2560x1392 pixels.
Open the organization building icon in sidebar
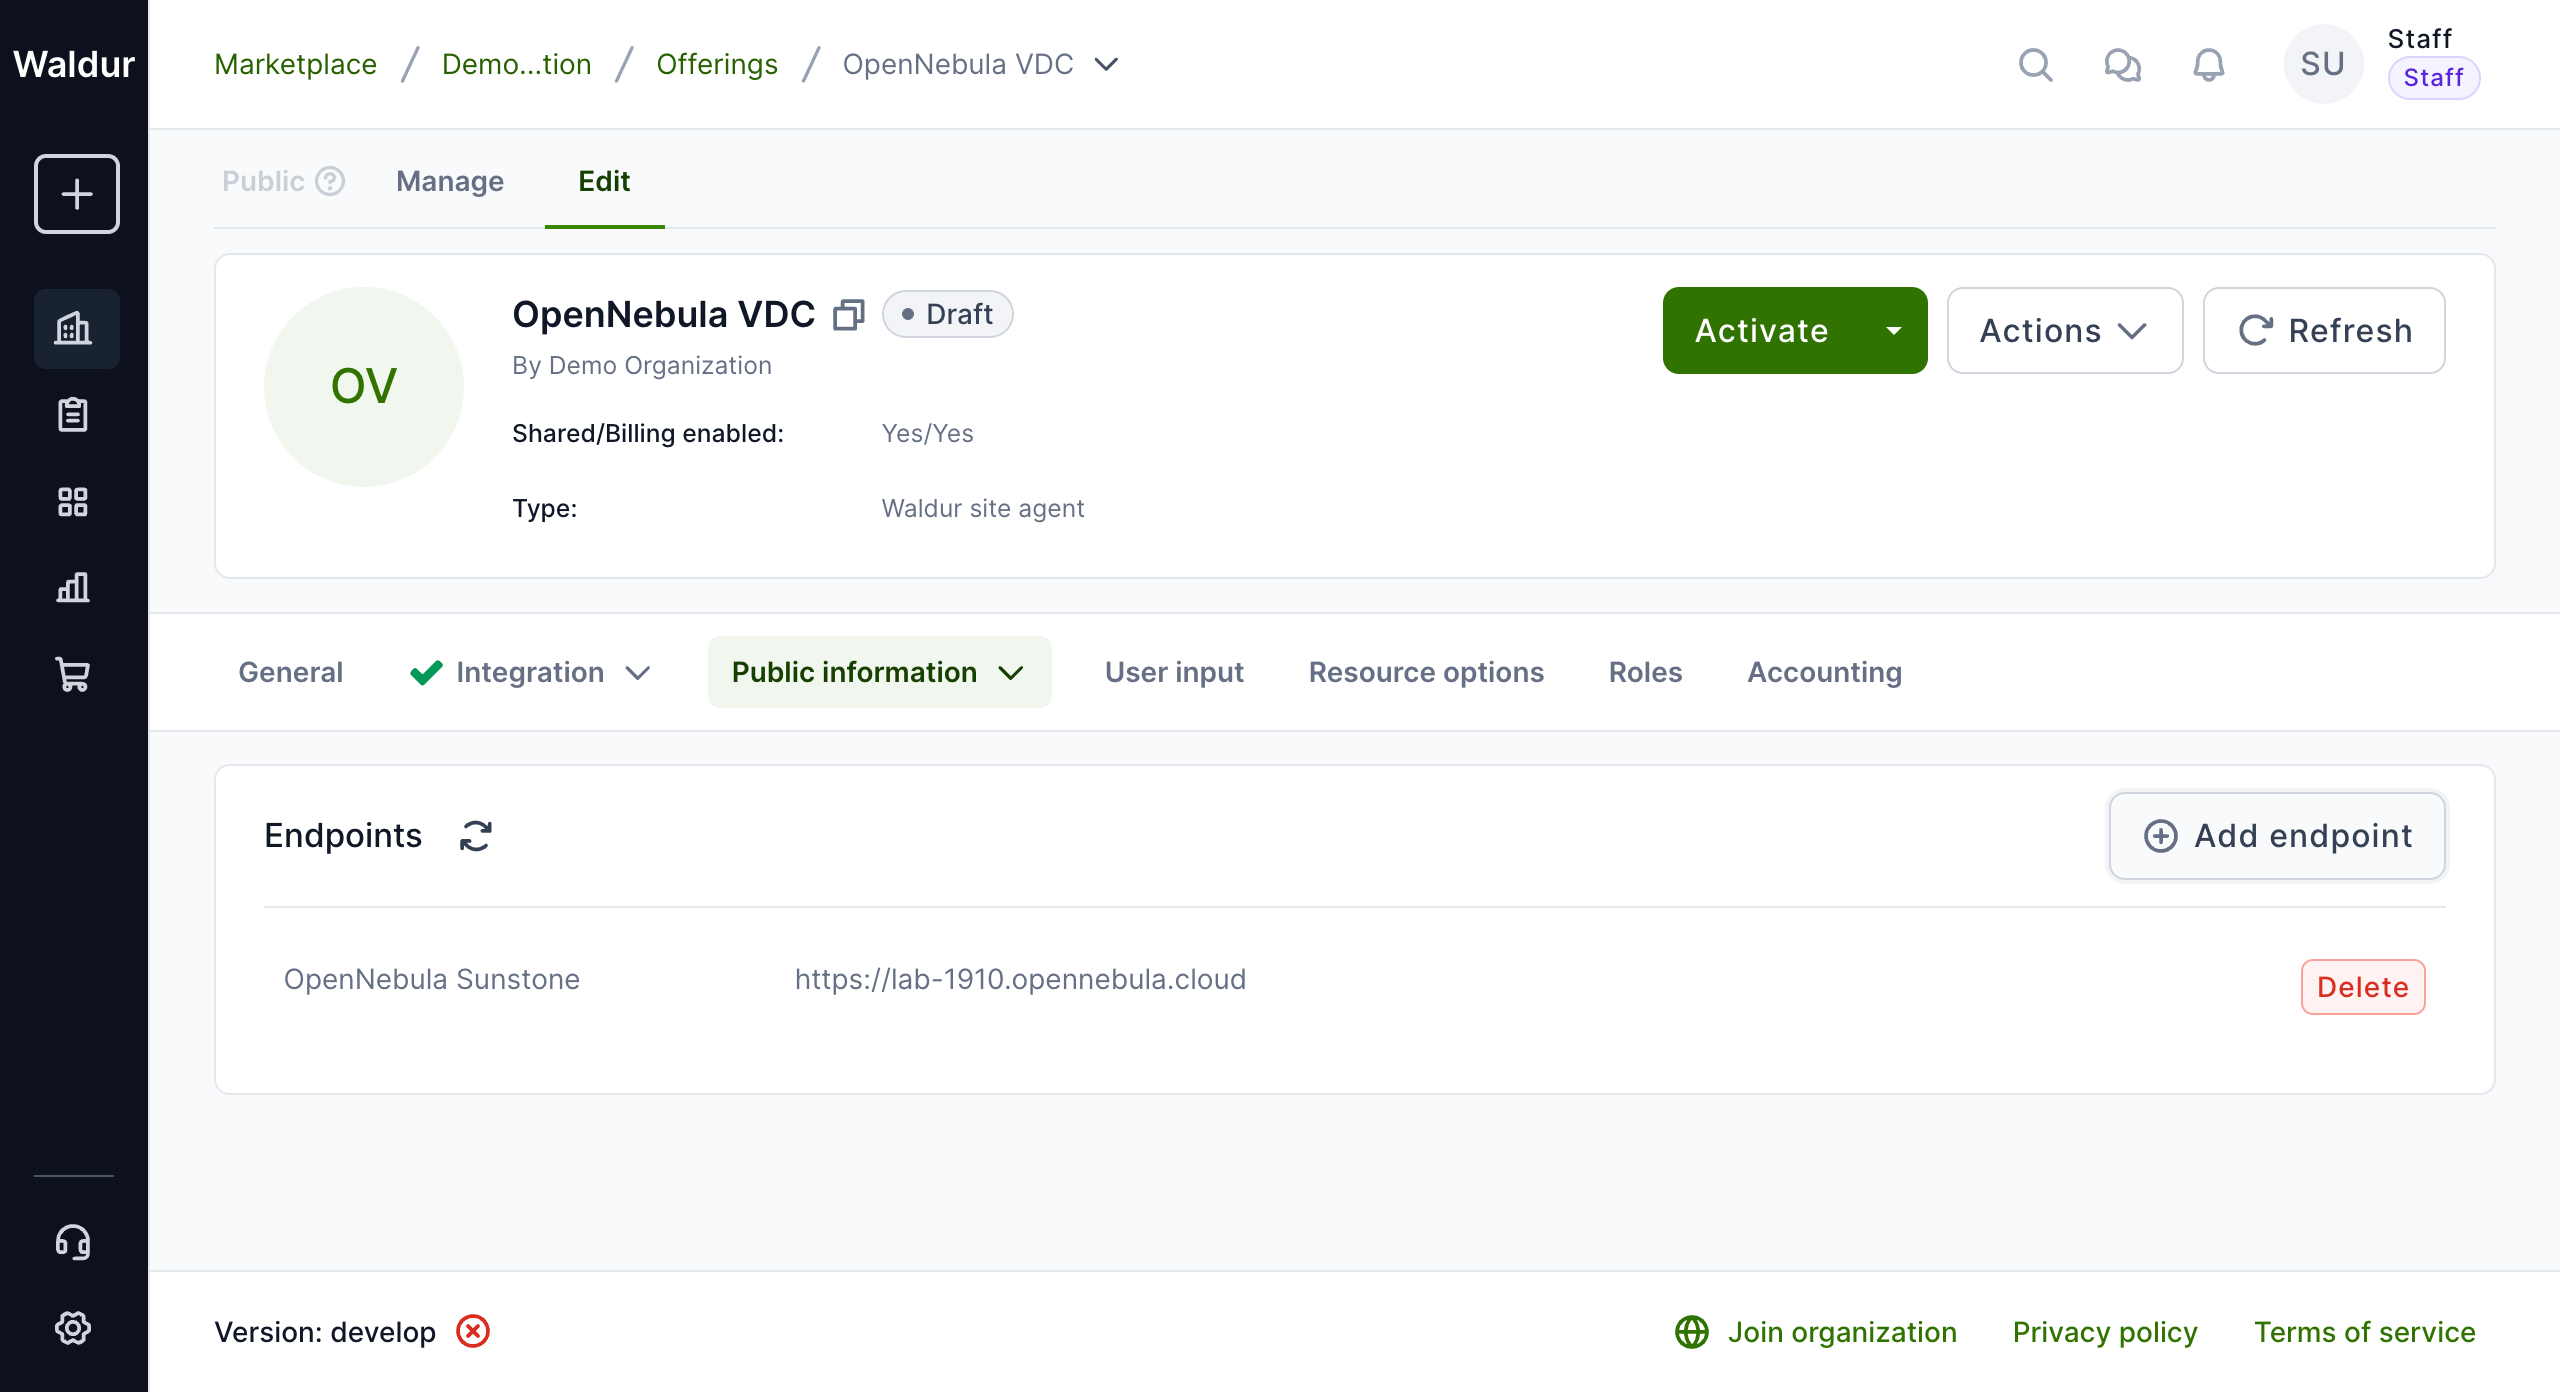point(74,329)
